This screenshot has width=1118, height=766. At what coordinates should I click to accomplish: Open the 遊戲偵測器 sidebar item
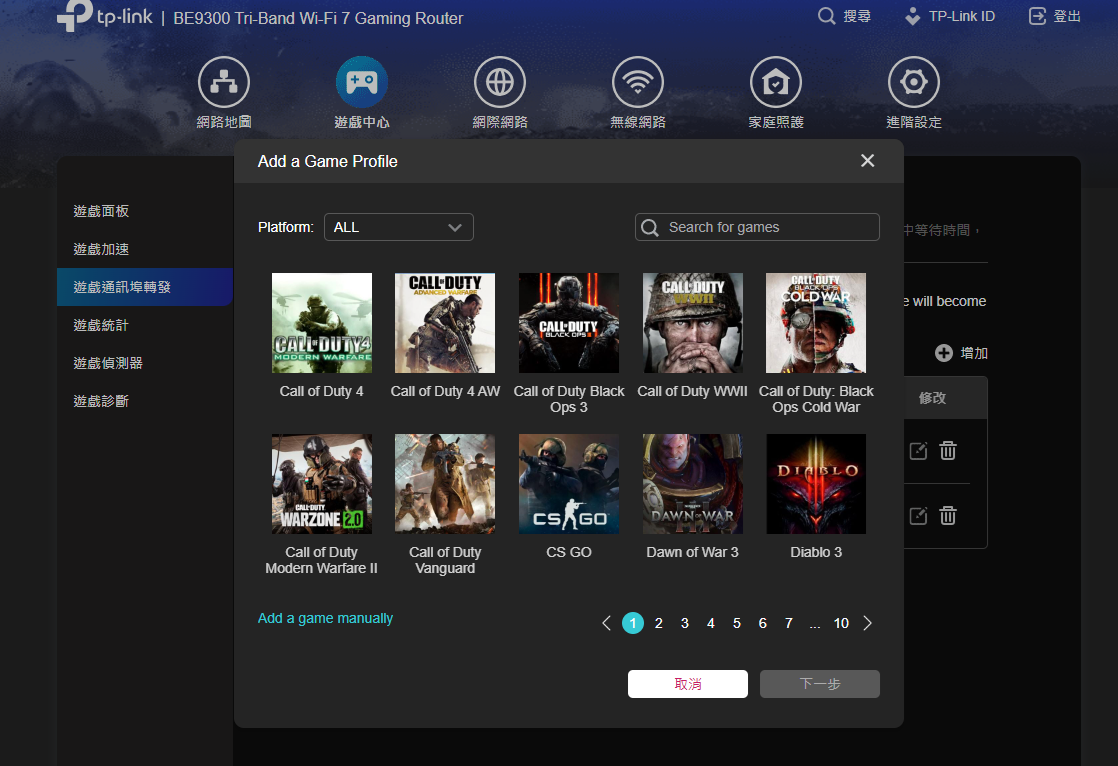pyautogui.click(x=108, y=363)
